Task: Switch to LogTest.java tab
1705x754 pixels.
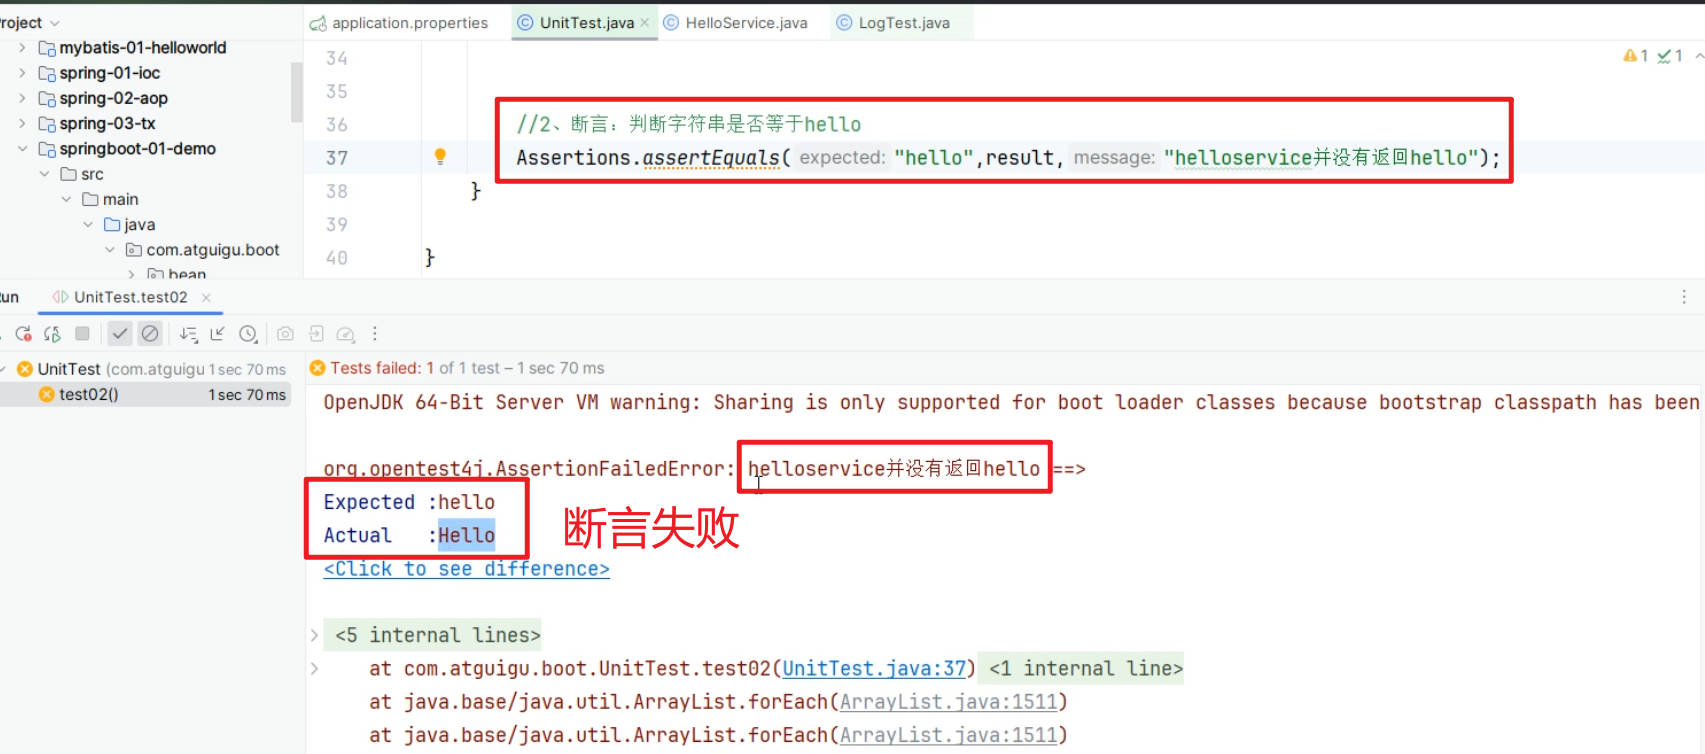Action: tap(893, 23)
